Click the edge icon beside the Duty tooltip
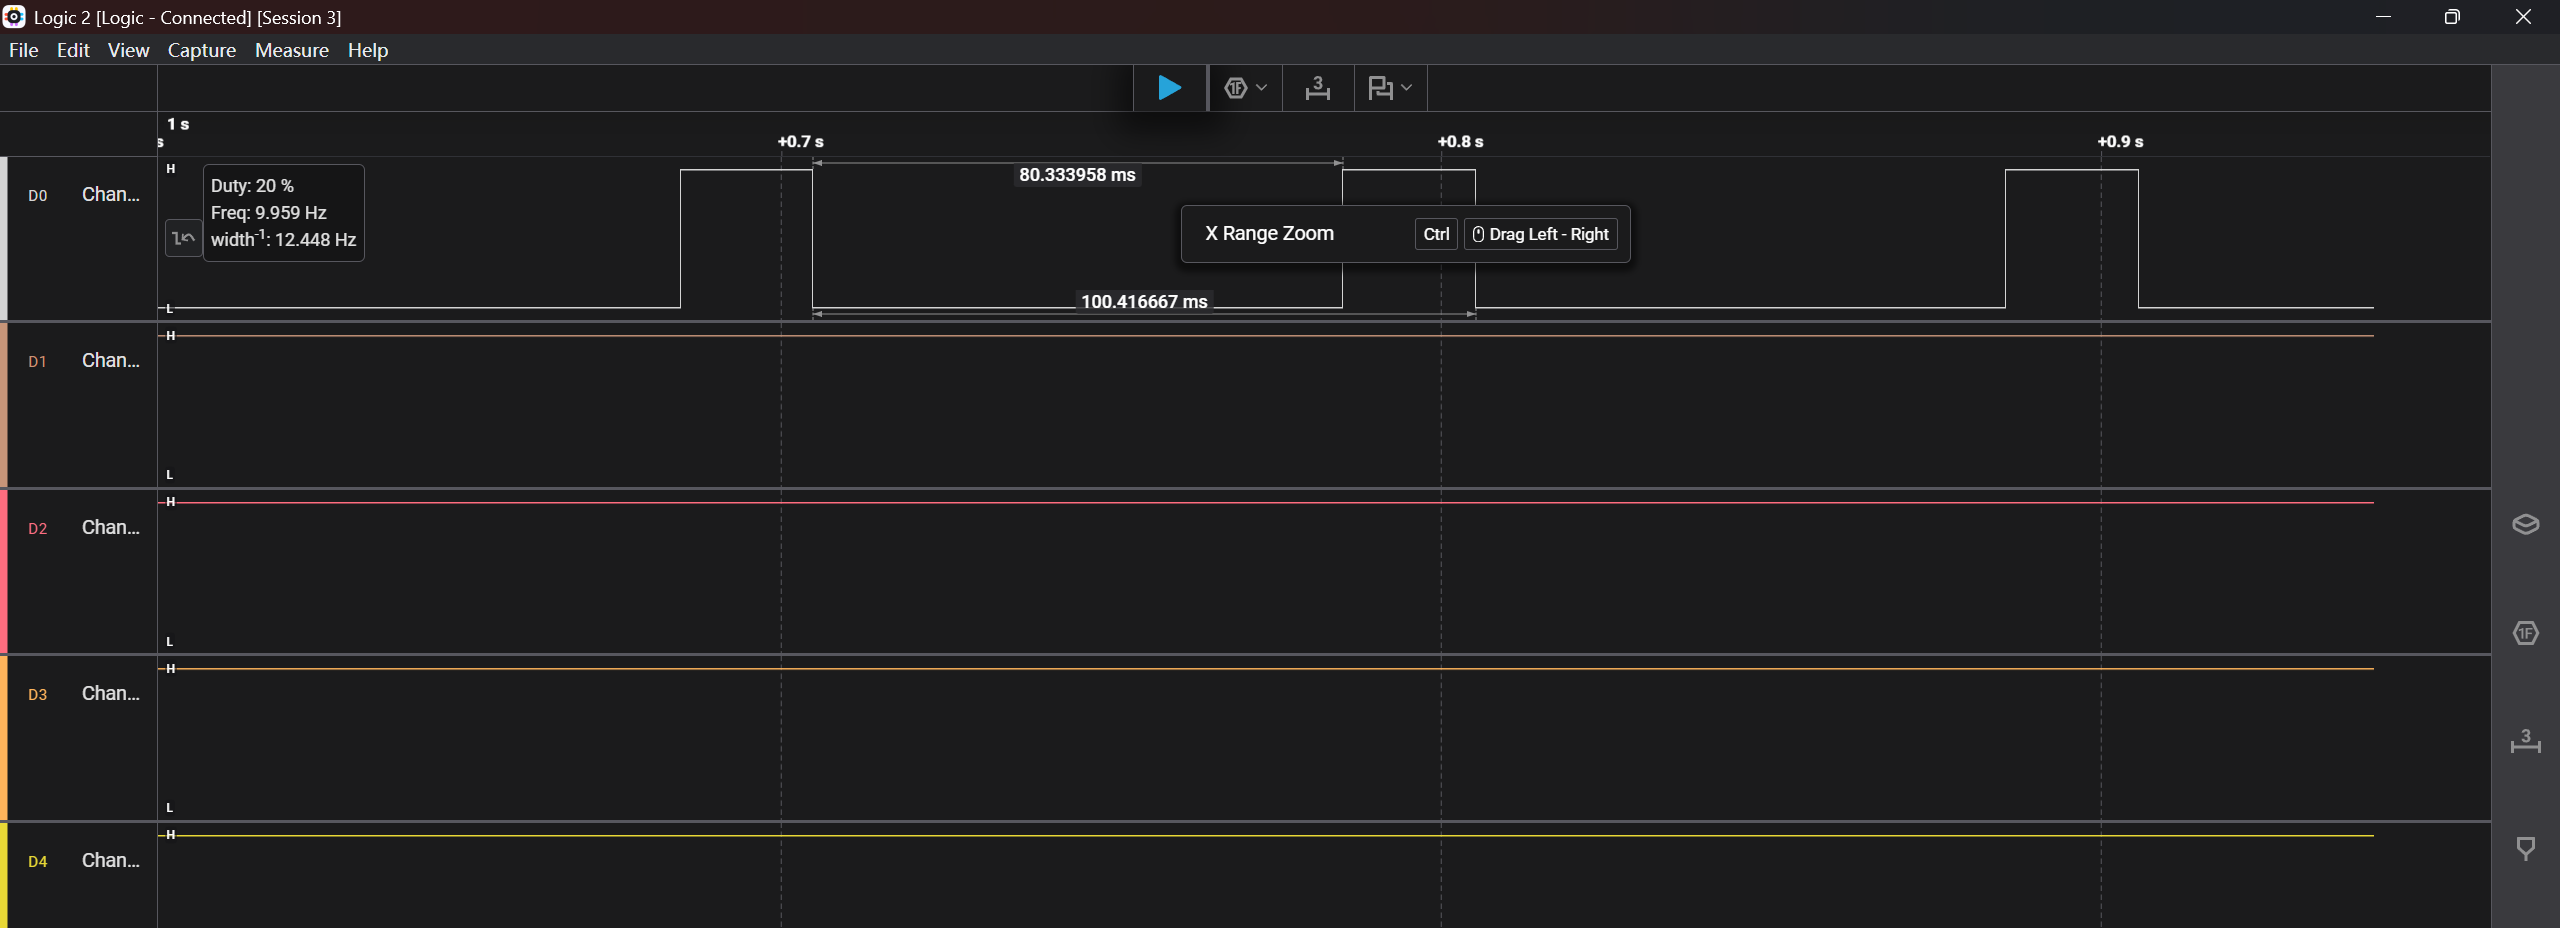 tap(183, 238)
